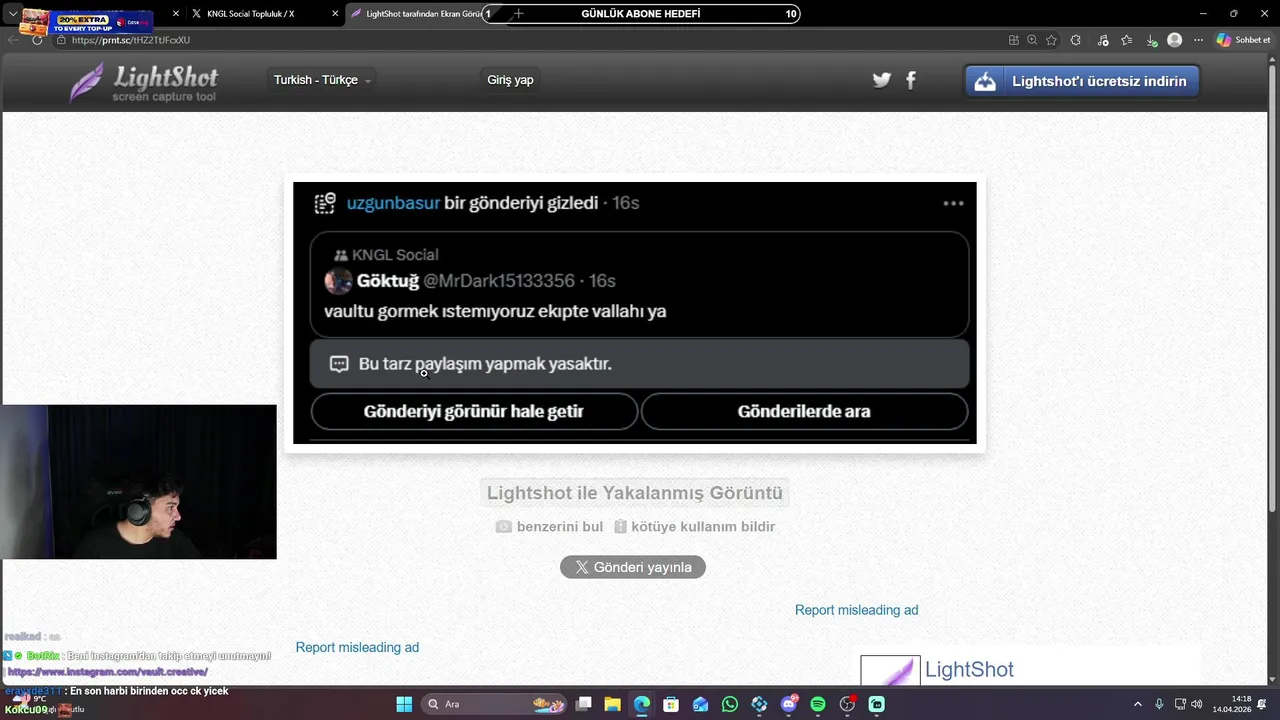The height and width of the screenshot is (720, 1280).
Task: Click "benzerini bul" link
Action: click(x=550, y=526)
